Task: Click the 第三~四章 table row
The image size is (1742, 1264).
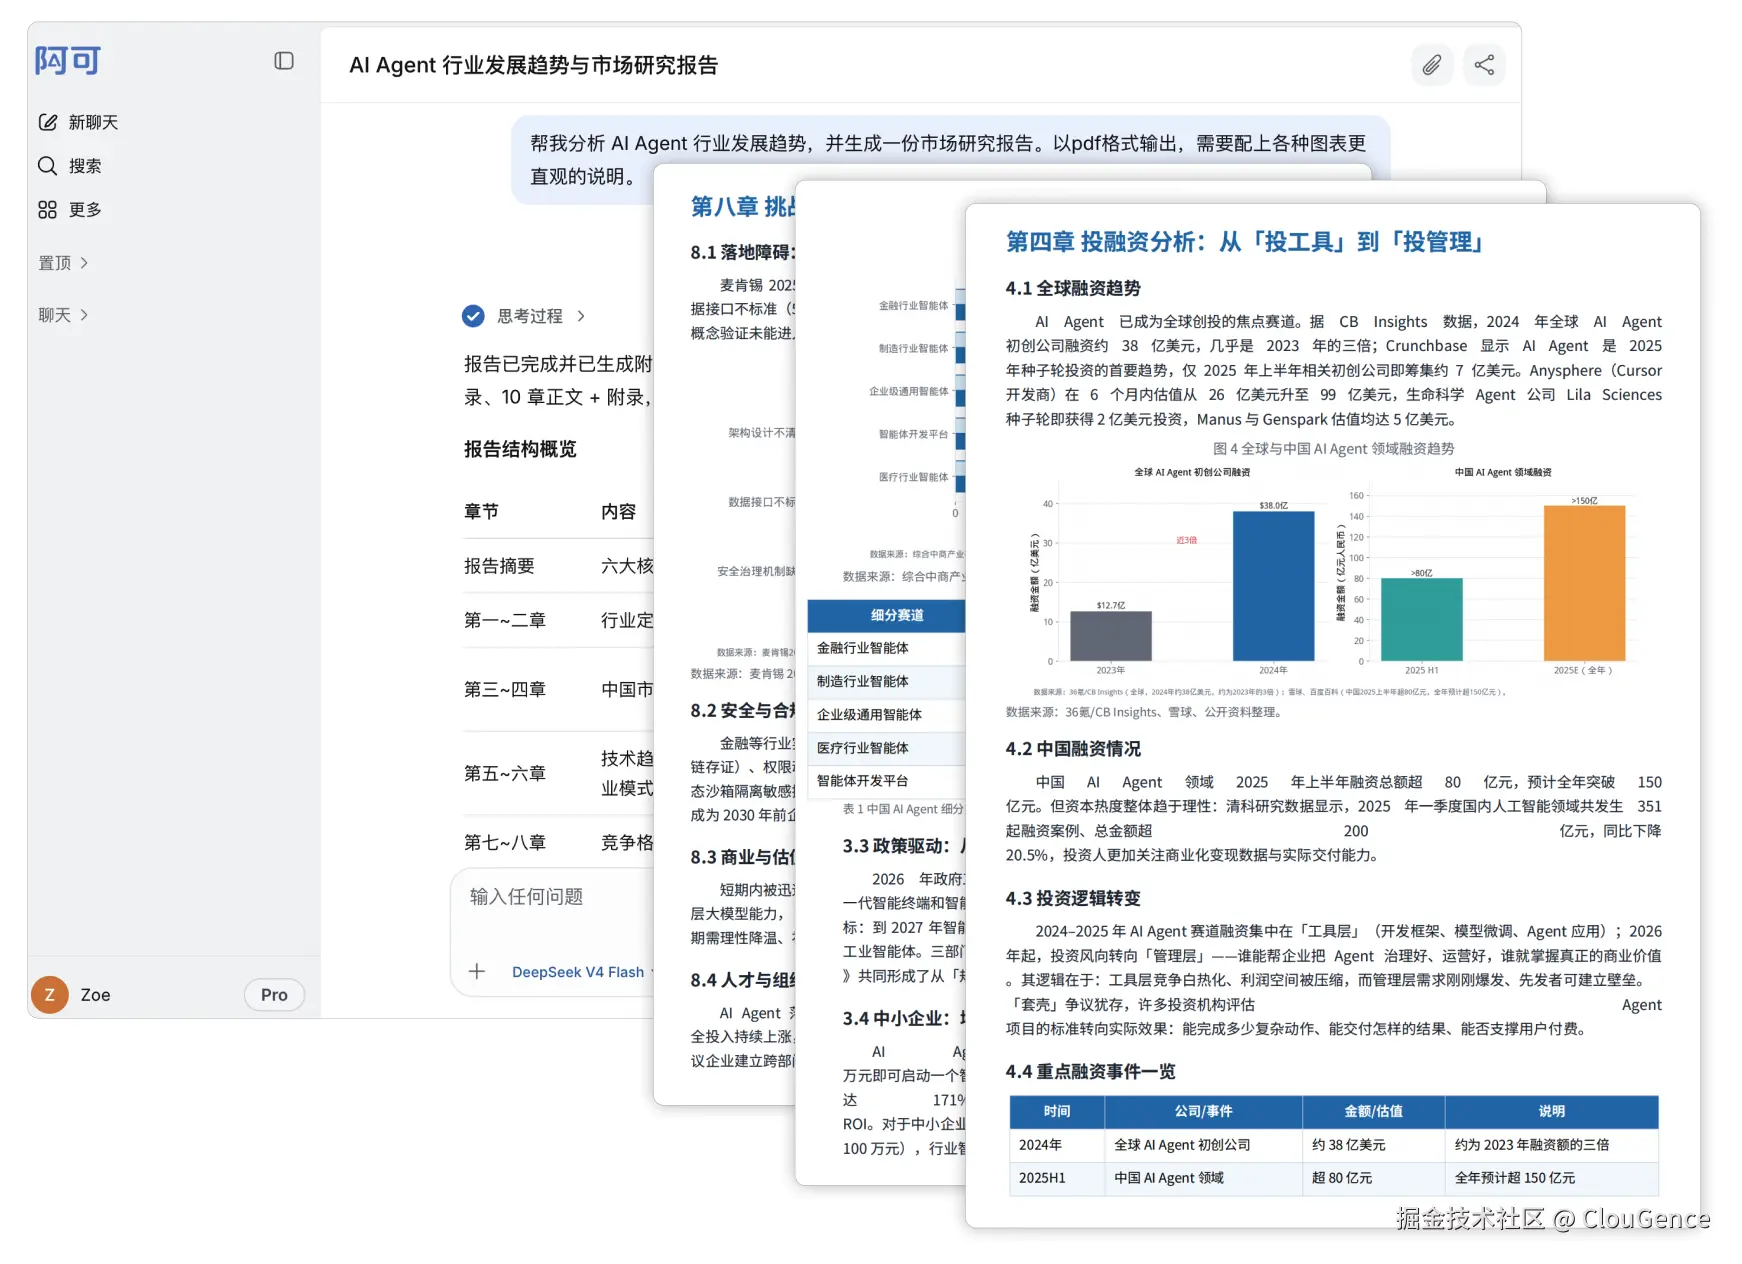Action: point(558,689)
